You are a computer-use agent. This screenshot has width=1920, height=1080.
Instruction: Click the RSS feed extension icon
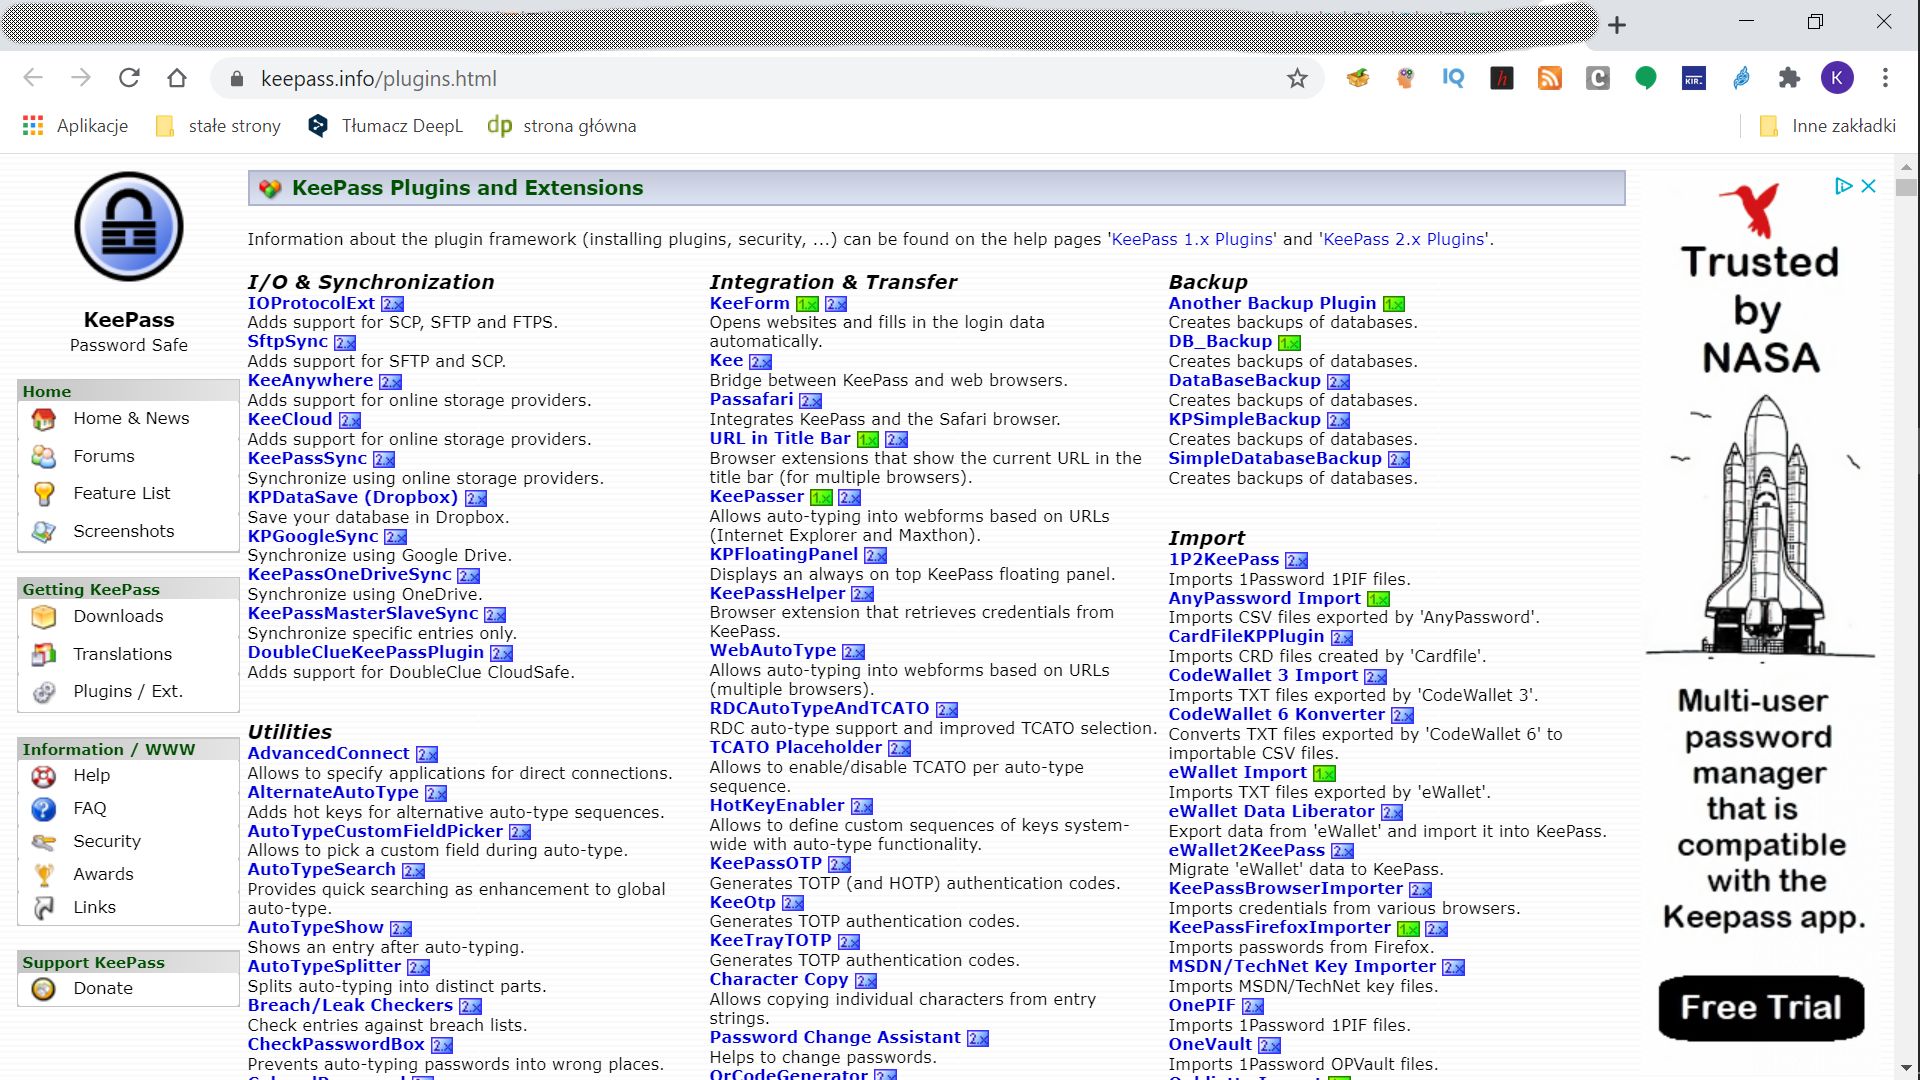click(1549, 78)
